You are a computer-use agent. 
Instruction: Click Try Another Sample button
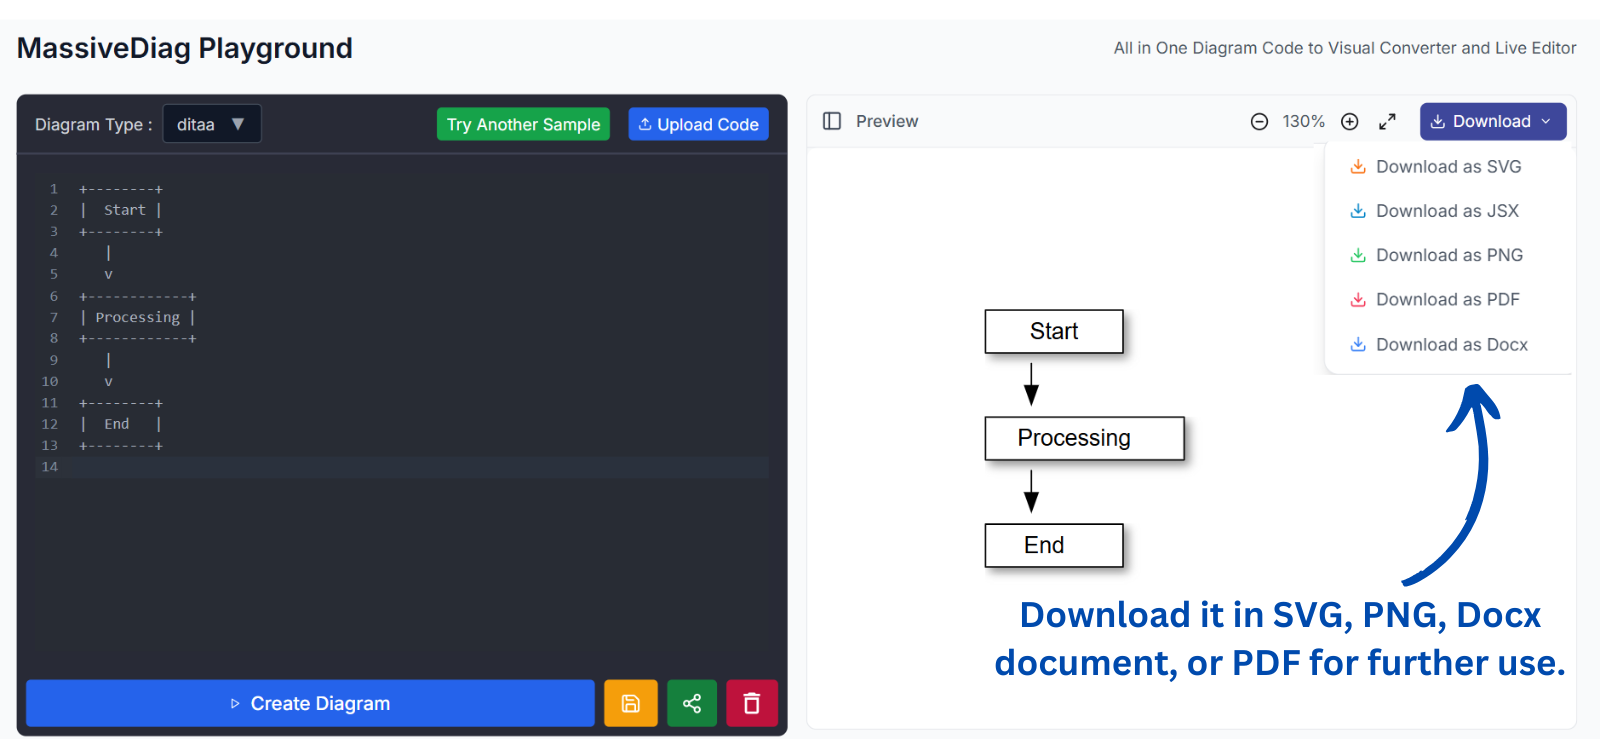[x=523, y=124]
